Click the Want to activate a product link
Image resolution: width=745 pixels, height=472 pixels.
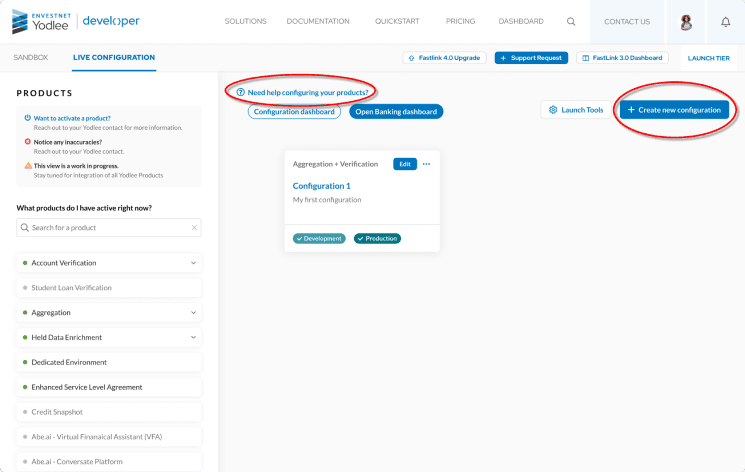(x=72, y=118)
